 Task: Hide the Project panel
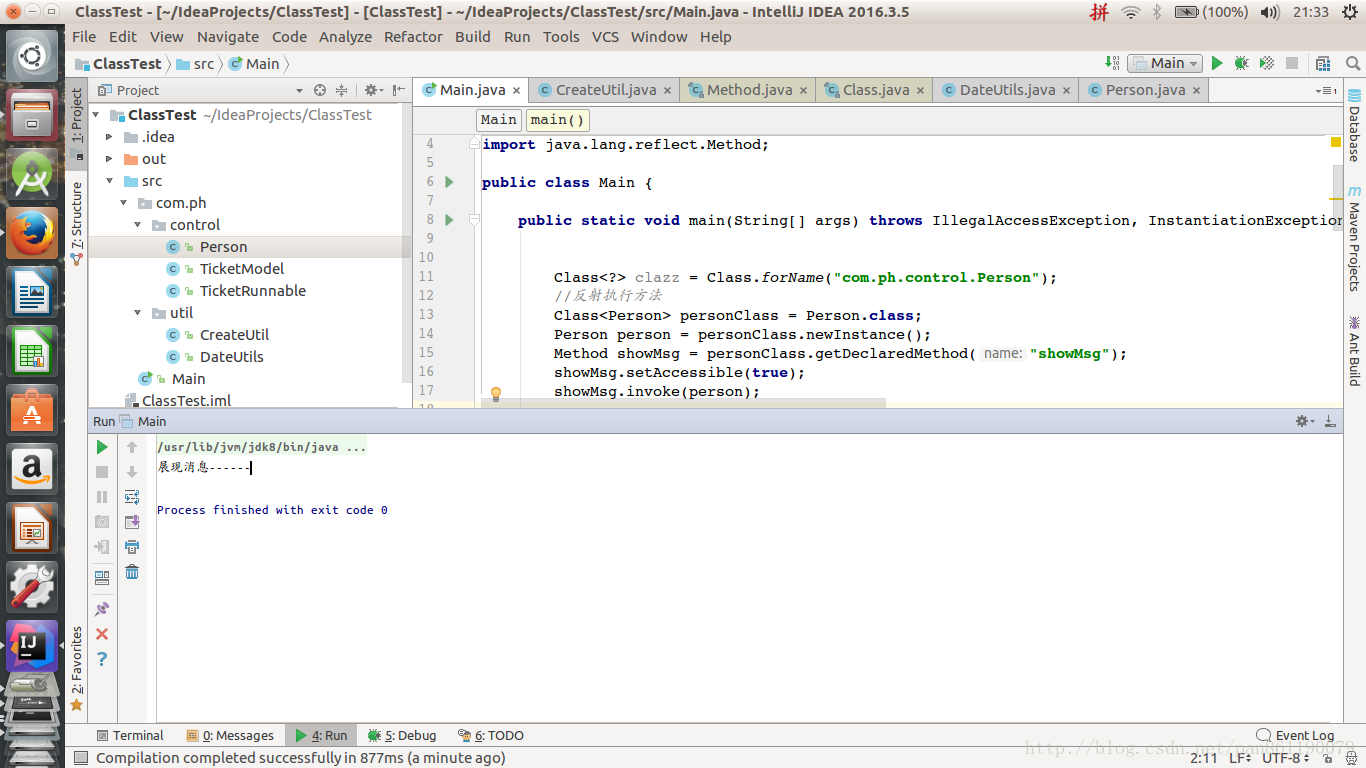point(397,90)
